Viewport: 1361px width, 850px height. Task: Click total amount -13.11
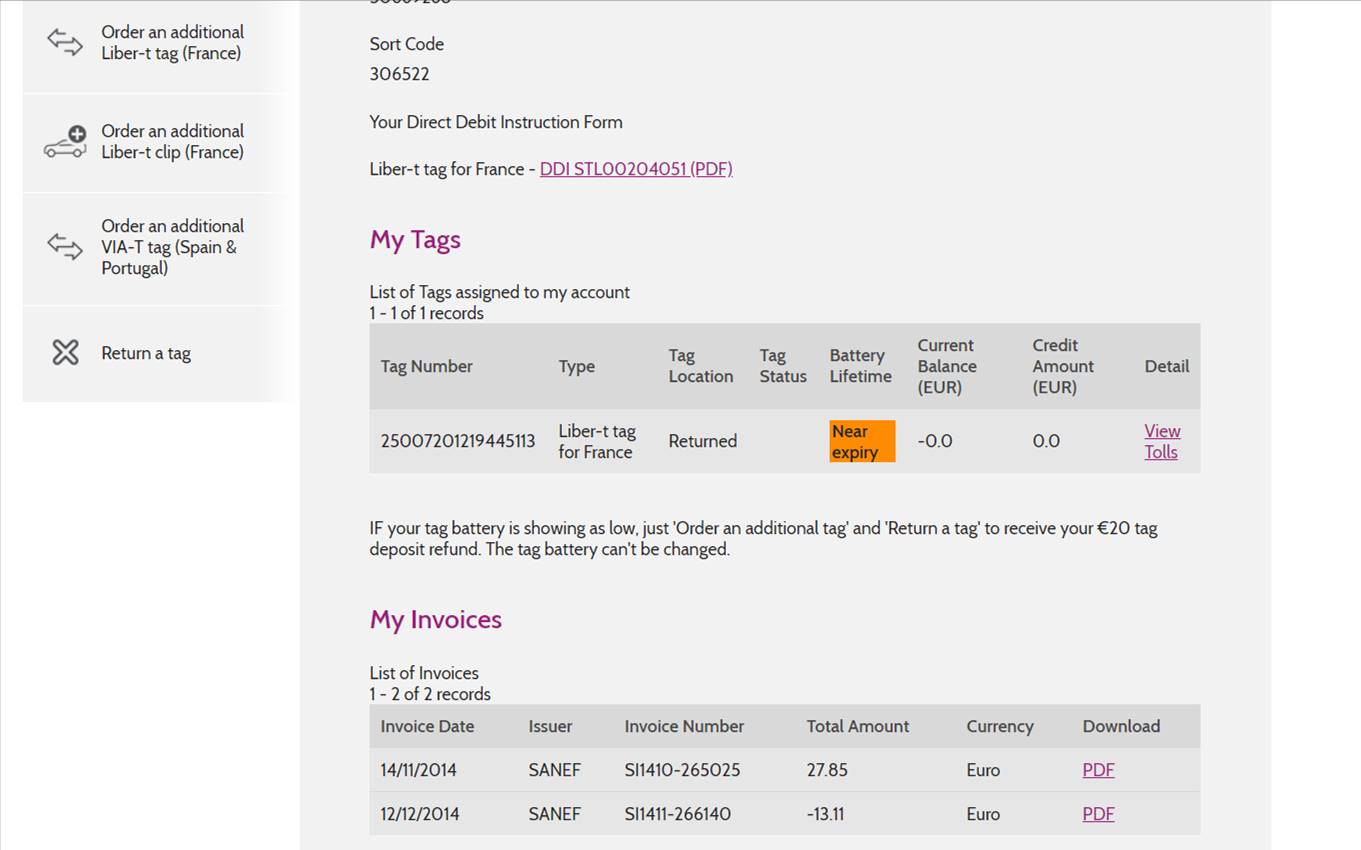tap(826, 814)
